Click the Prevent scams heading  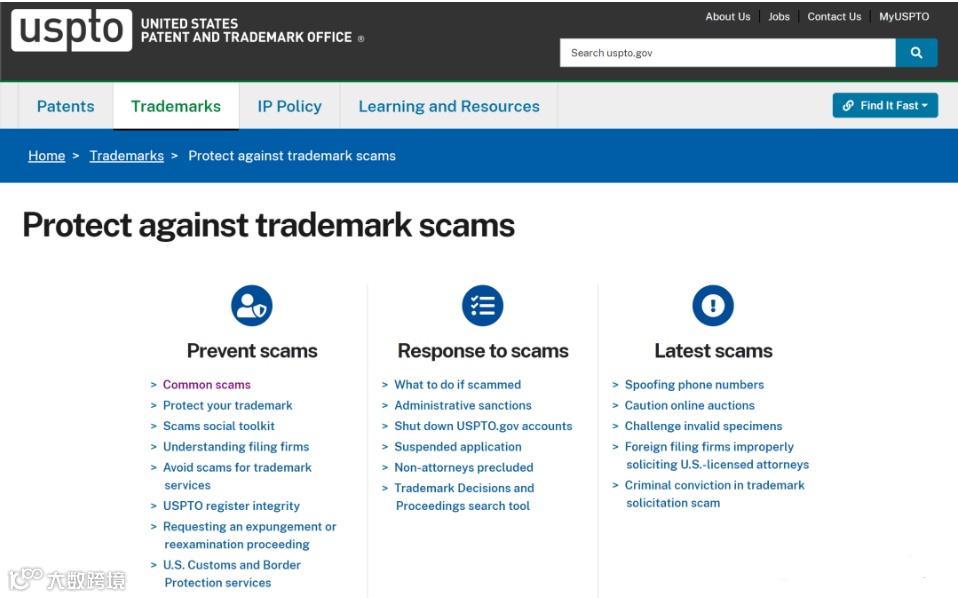click(x=252, y=351)
